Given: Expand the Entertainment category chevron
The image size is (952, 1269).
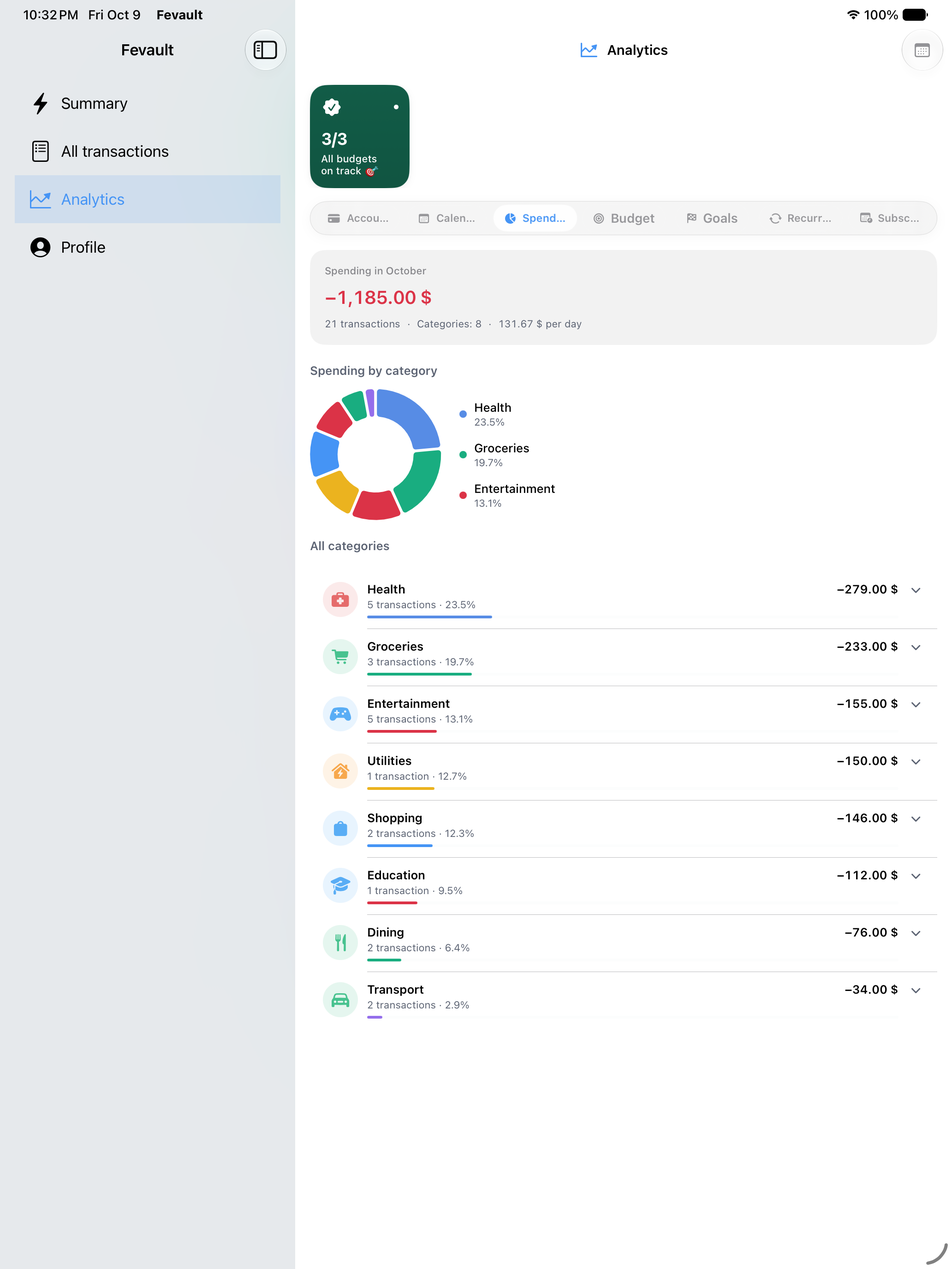Looking at the screenshot, I should pyautogui.click(x=915, y=704).
